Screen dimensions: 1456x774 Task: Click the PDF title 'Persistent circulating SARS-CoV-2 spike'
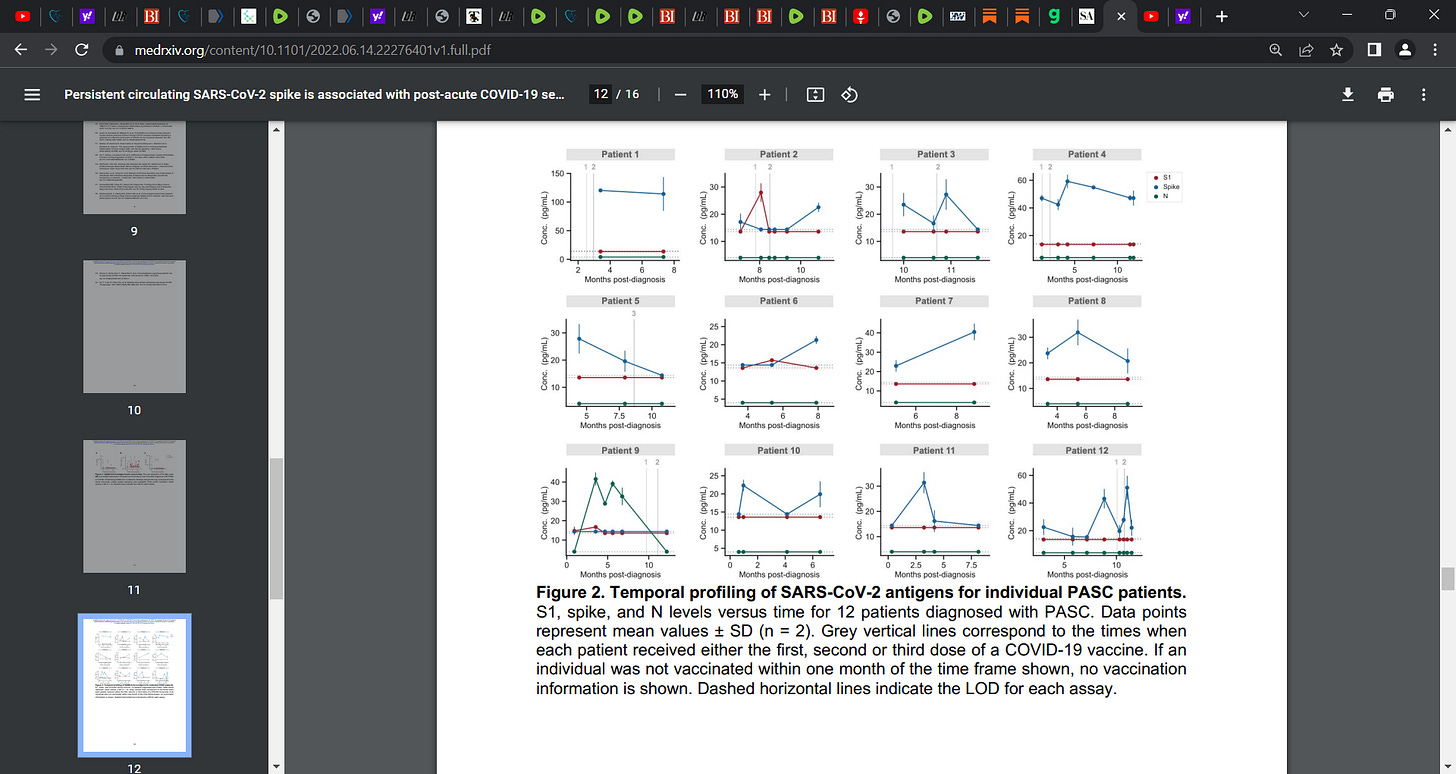[x=314, y=94]
